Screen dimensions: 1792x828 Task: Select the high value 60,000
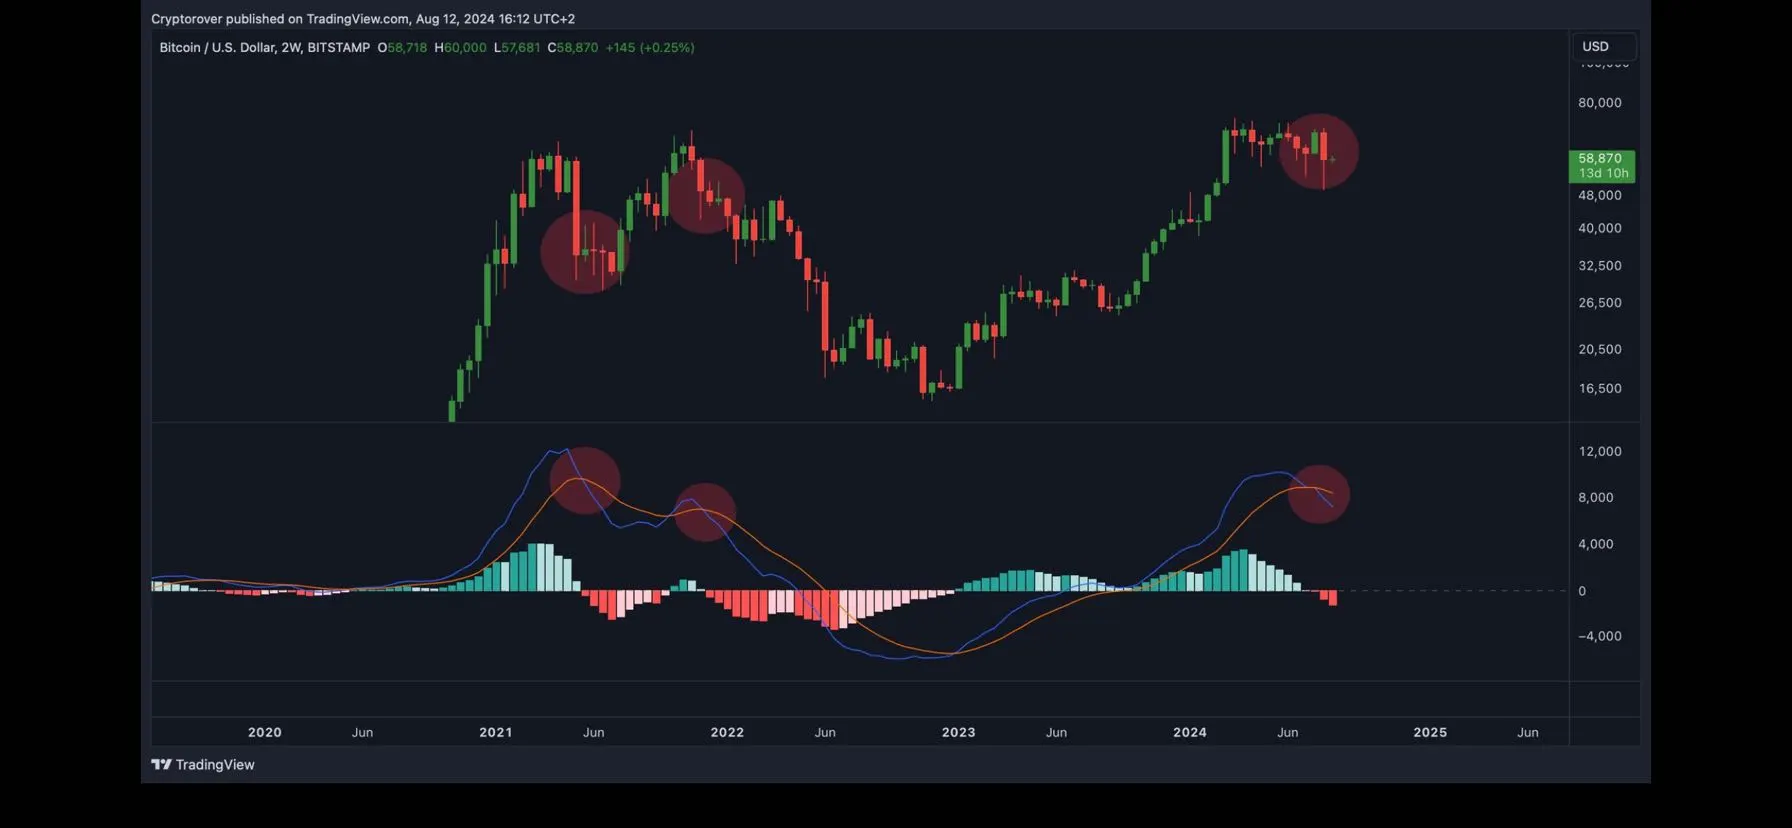click(465, 48)
